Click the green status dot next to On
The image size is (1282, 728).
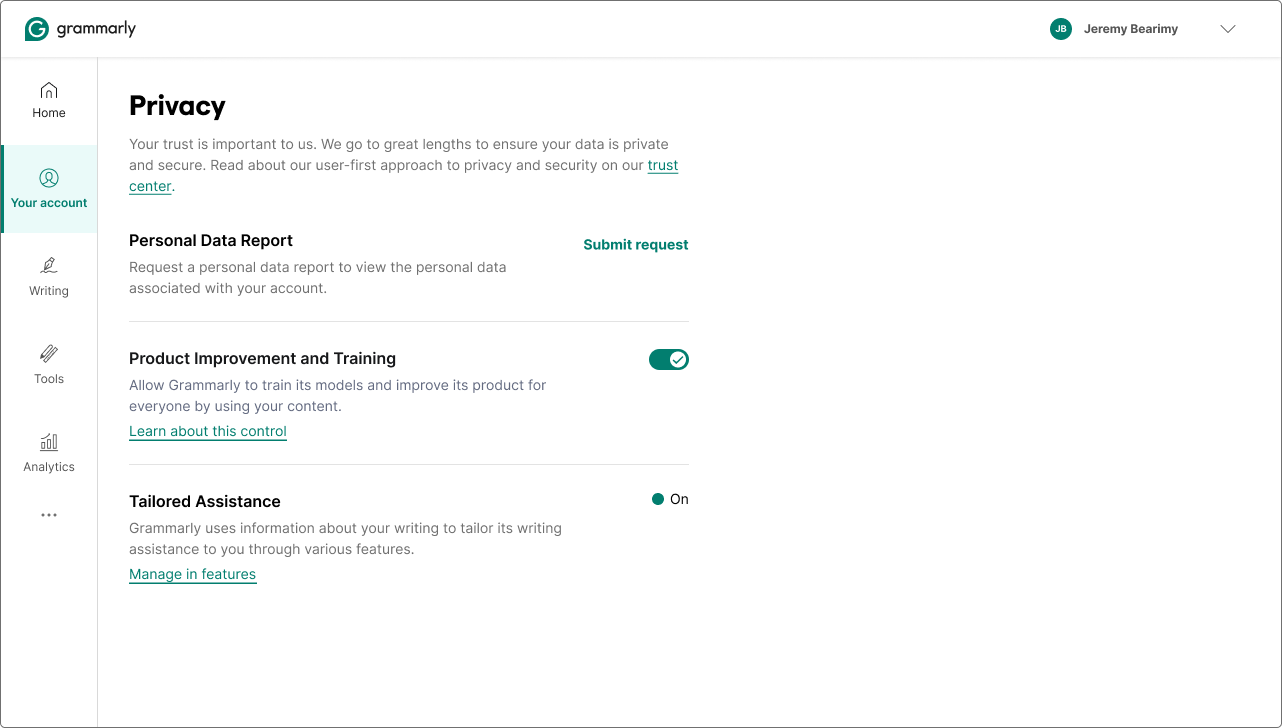pos(657,498)
